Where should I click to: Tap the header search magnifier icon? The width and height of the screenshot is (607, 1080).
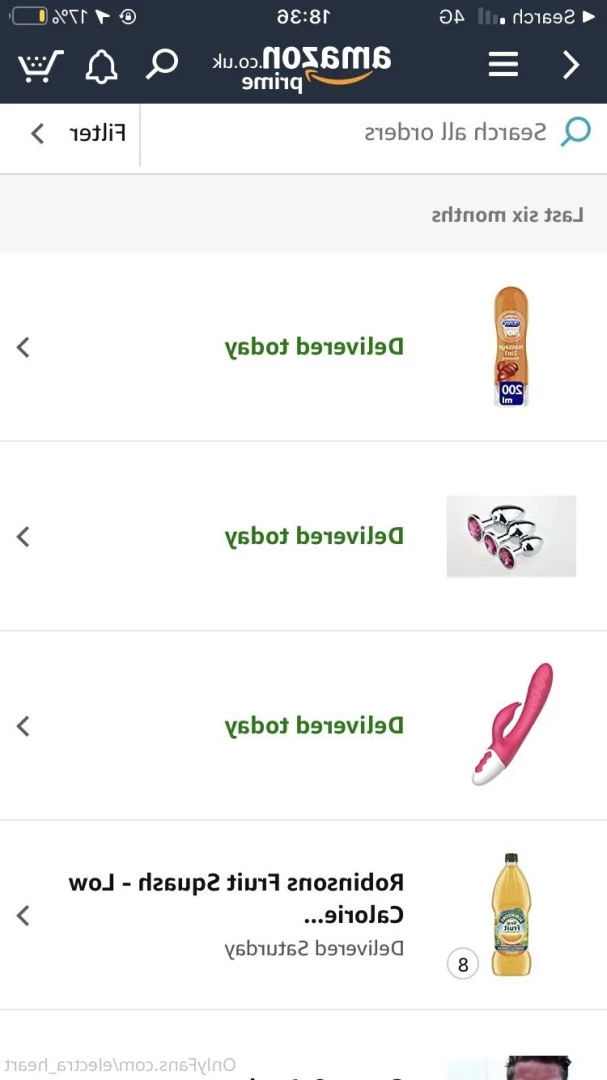pos(162,64)
